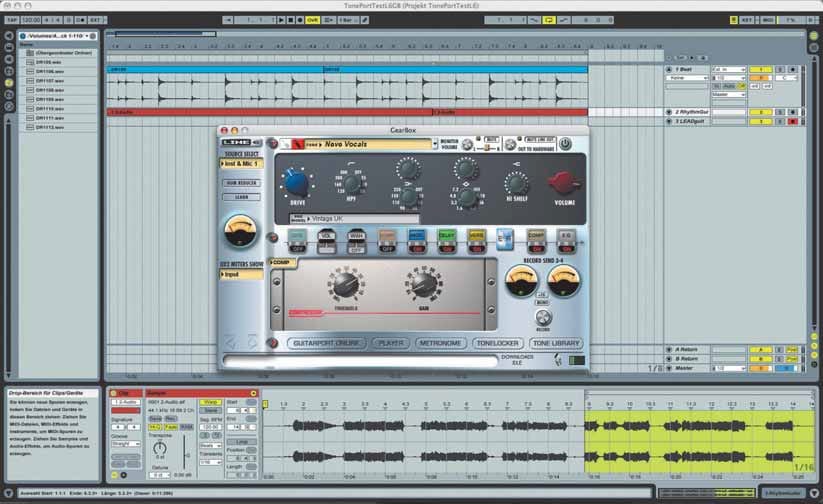Click the tuner fork icon at the GearBox bottom

pos(558,360)
